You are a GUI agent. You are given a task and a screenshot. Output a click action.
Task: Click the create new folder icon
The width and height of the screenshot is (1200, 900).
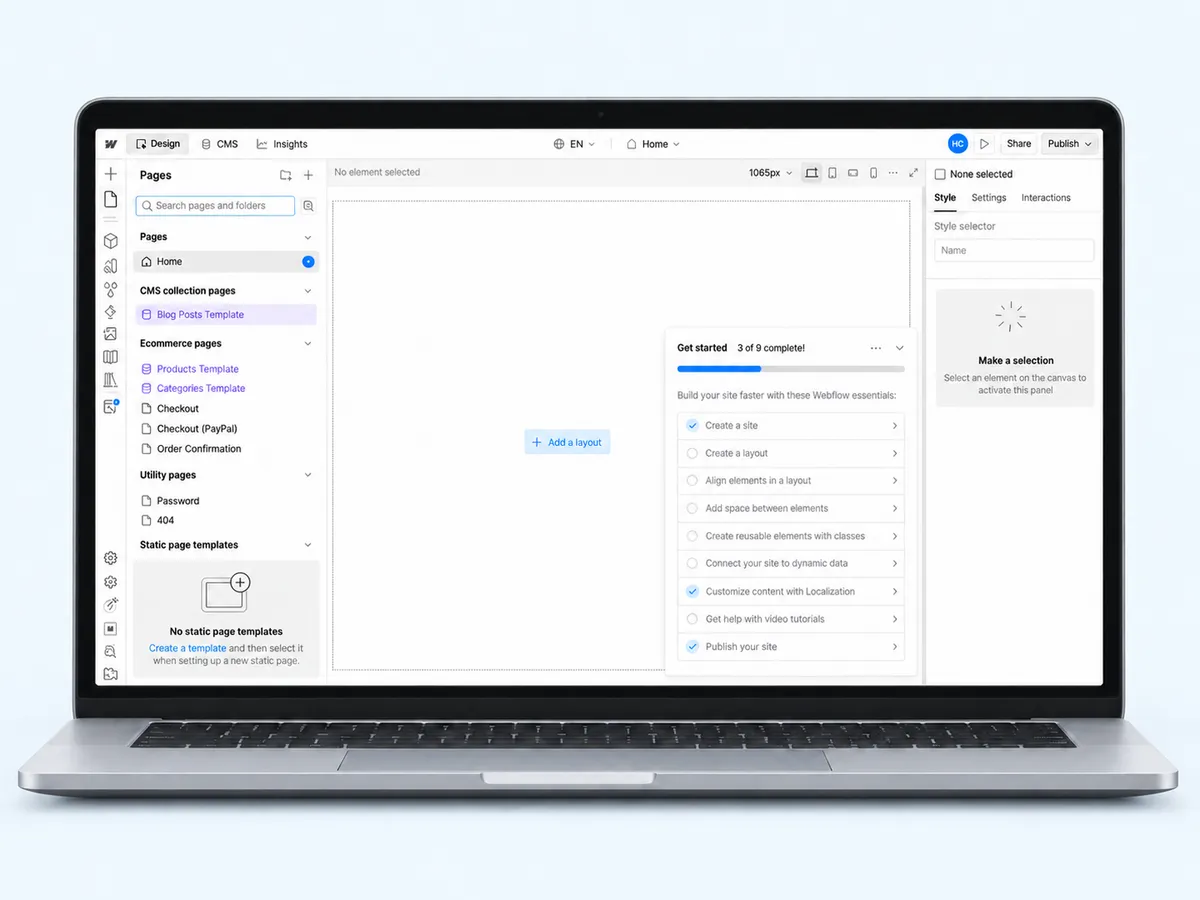(286, 175)
